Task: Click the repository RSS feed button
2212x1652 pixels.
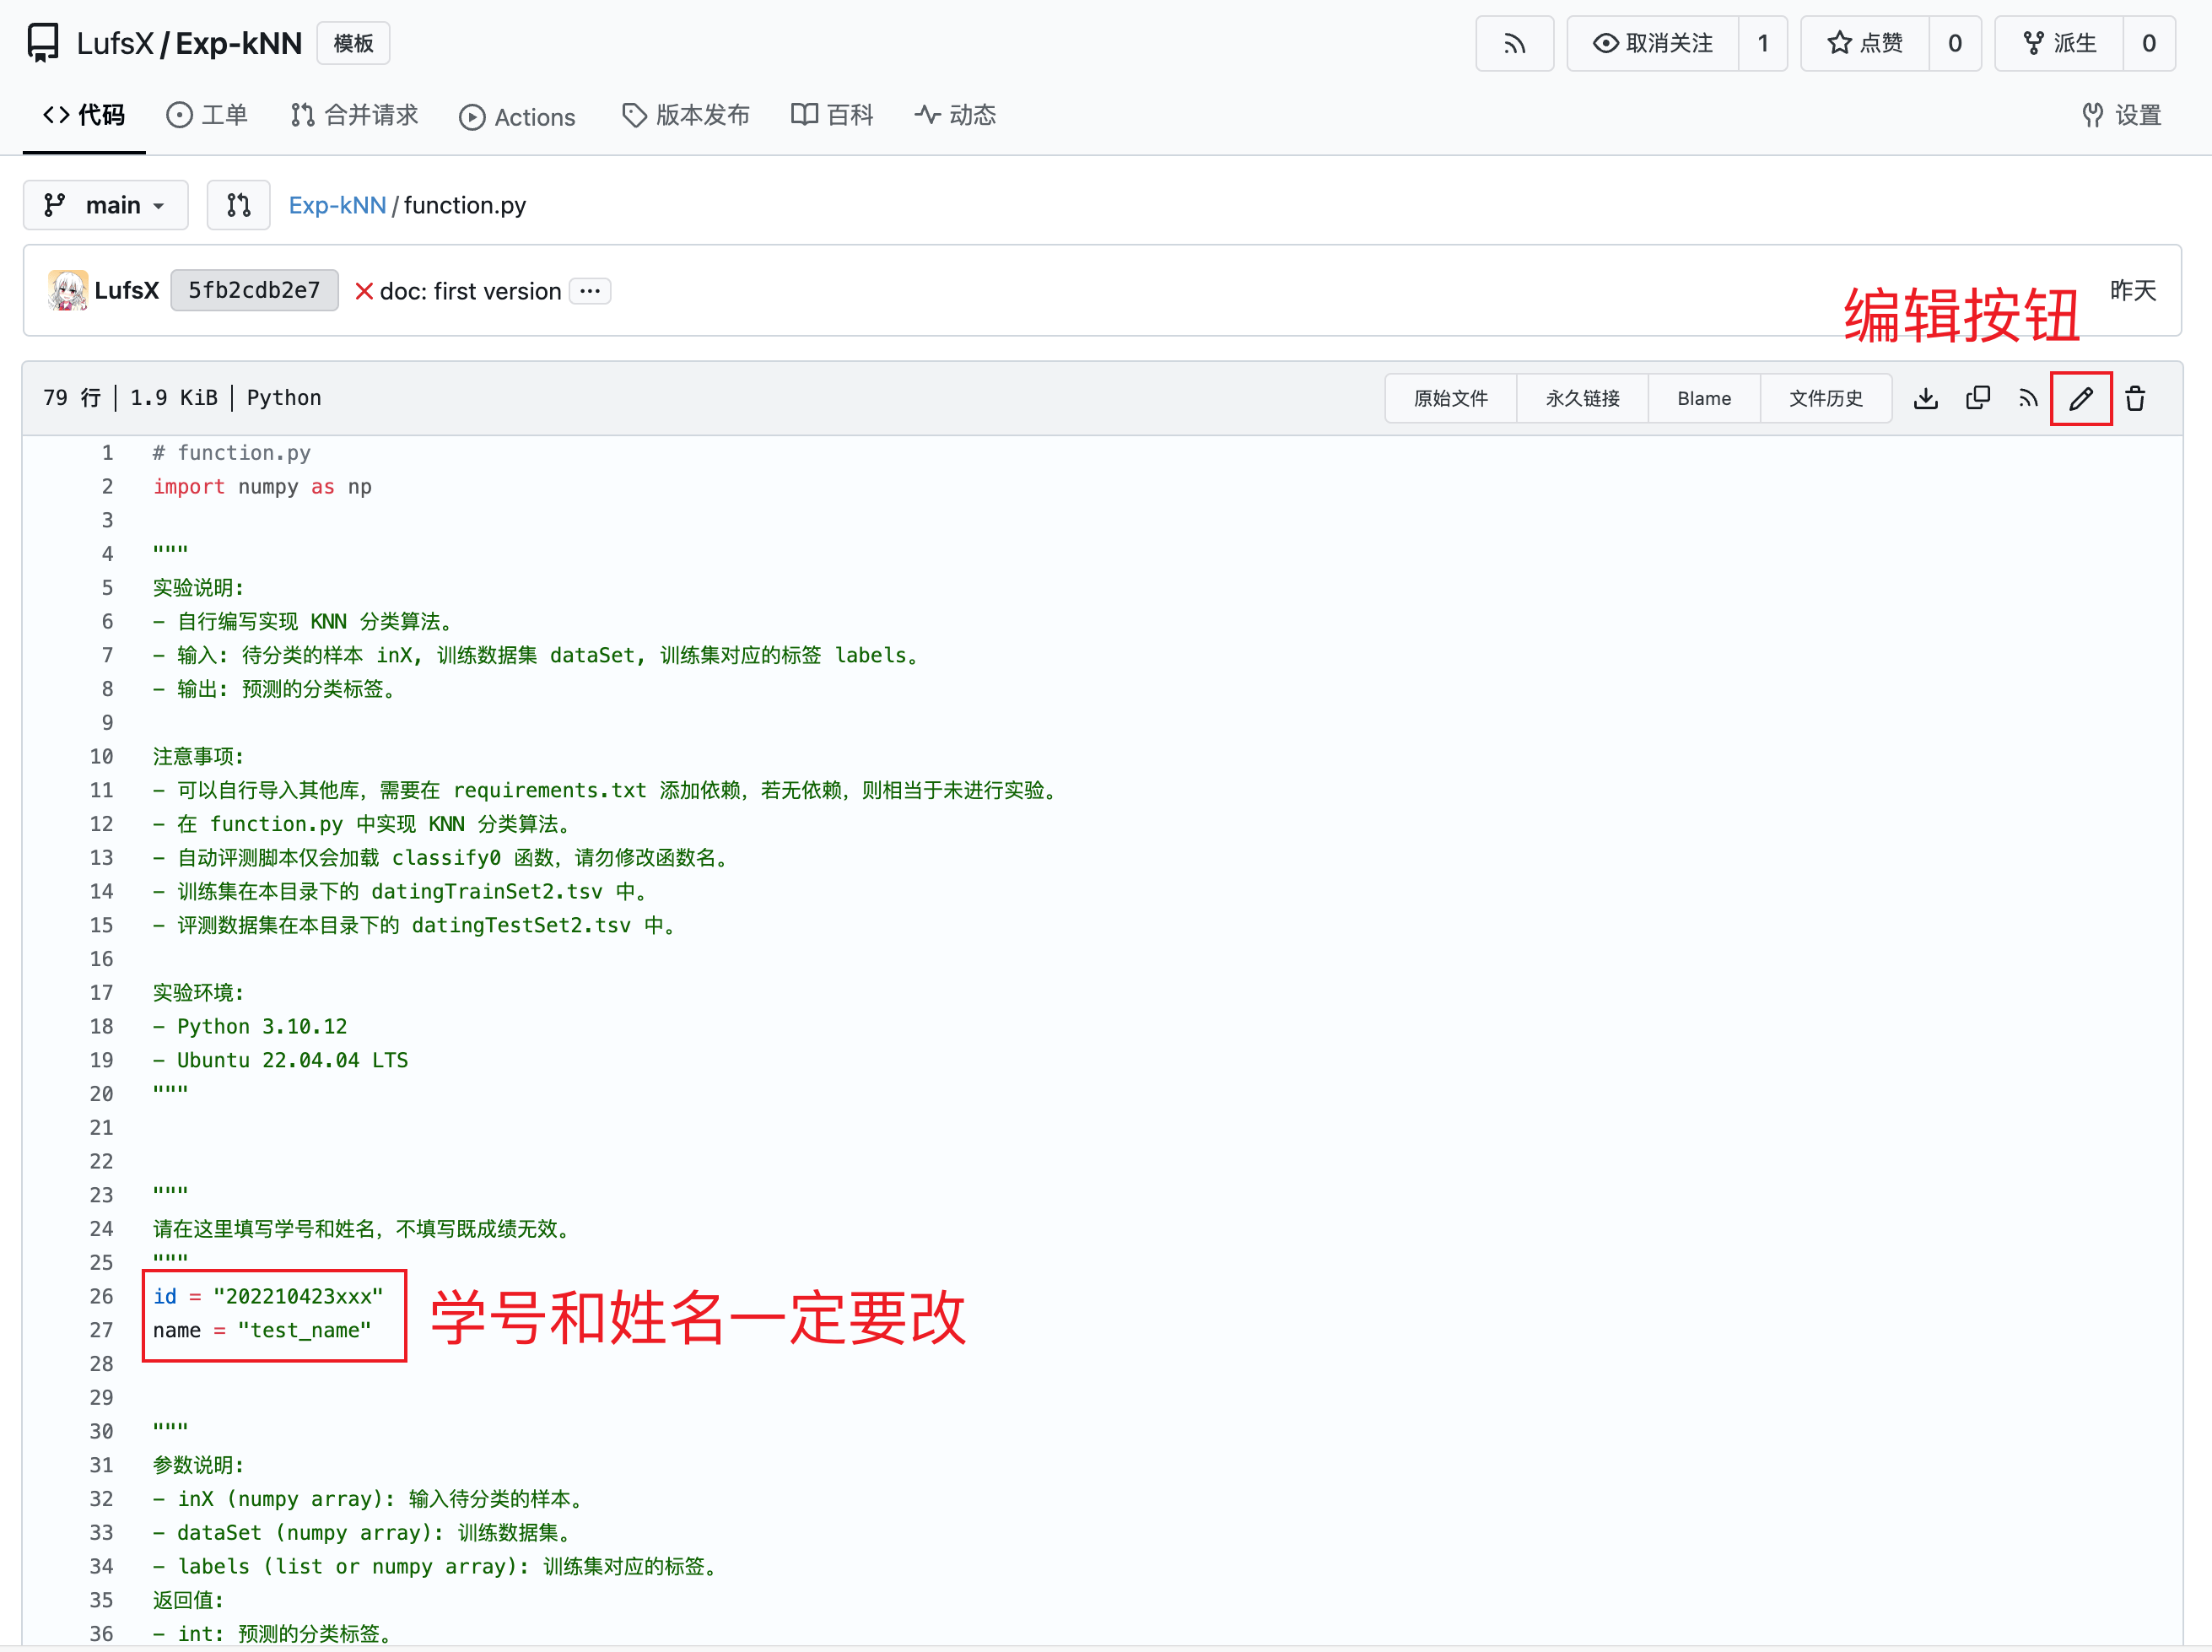Action: pyautogui.click(x=1514, y=43)
